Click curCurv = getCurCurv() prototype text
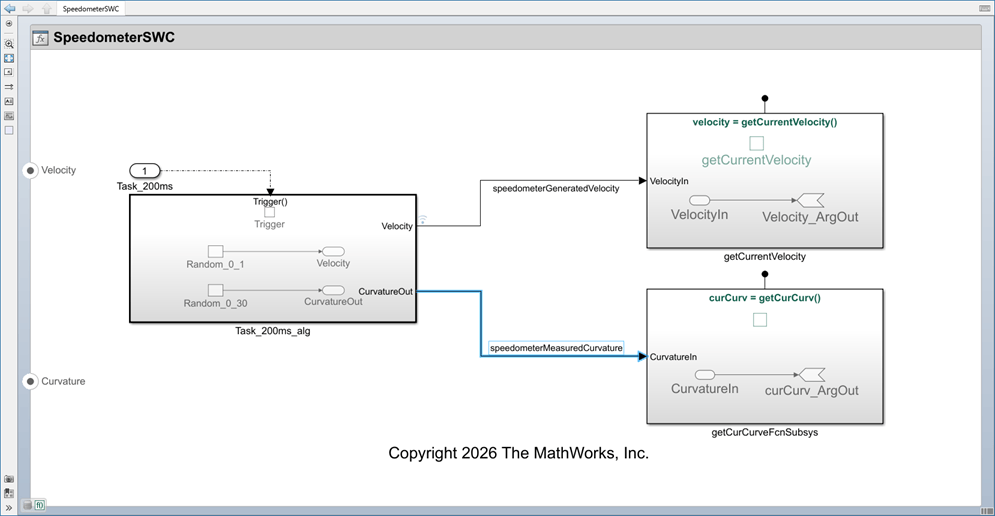Viewport: 995px width, 516px height. tap(765, 298)
